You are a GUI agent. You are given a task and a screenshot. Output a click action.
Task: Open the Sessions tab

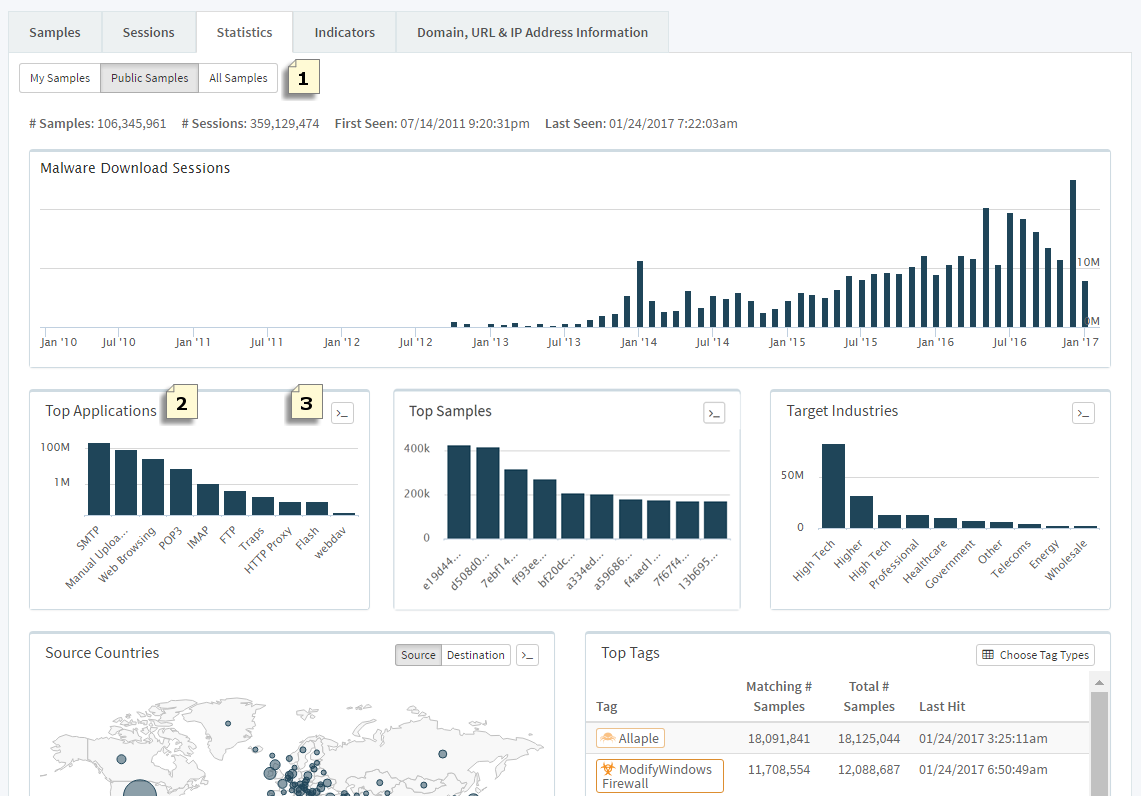(149, 32)
